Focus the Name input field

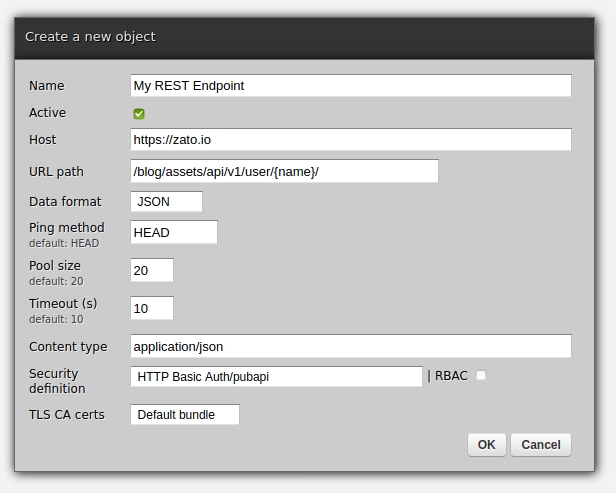tap(350, 85)
